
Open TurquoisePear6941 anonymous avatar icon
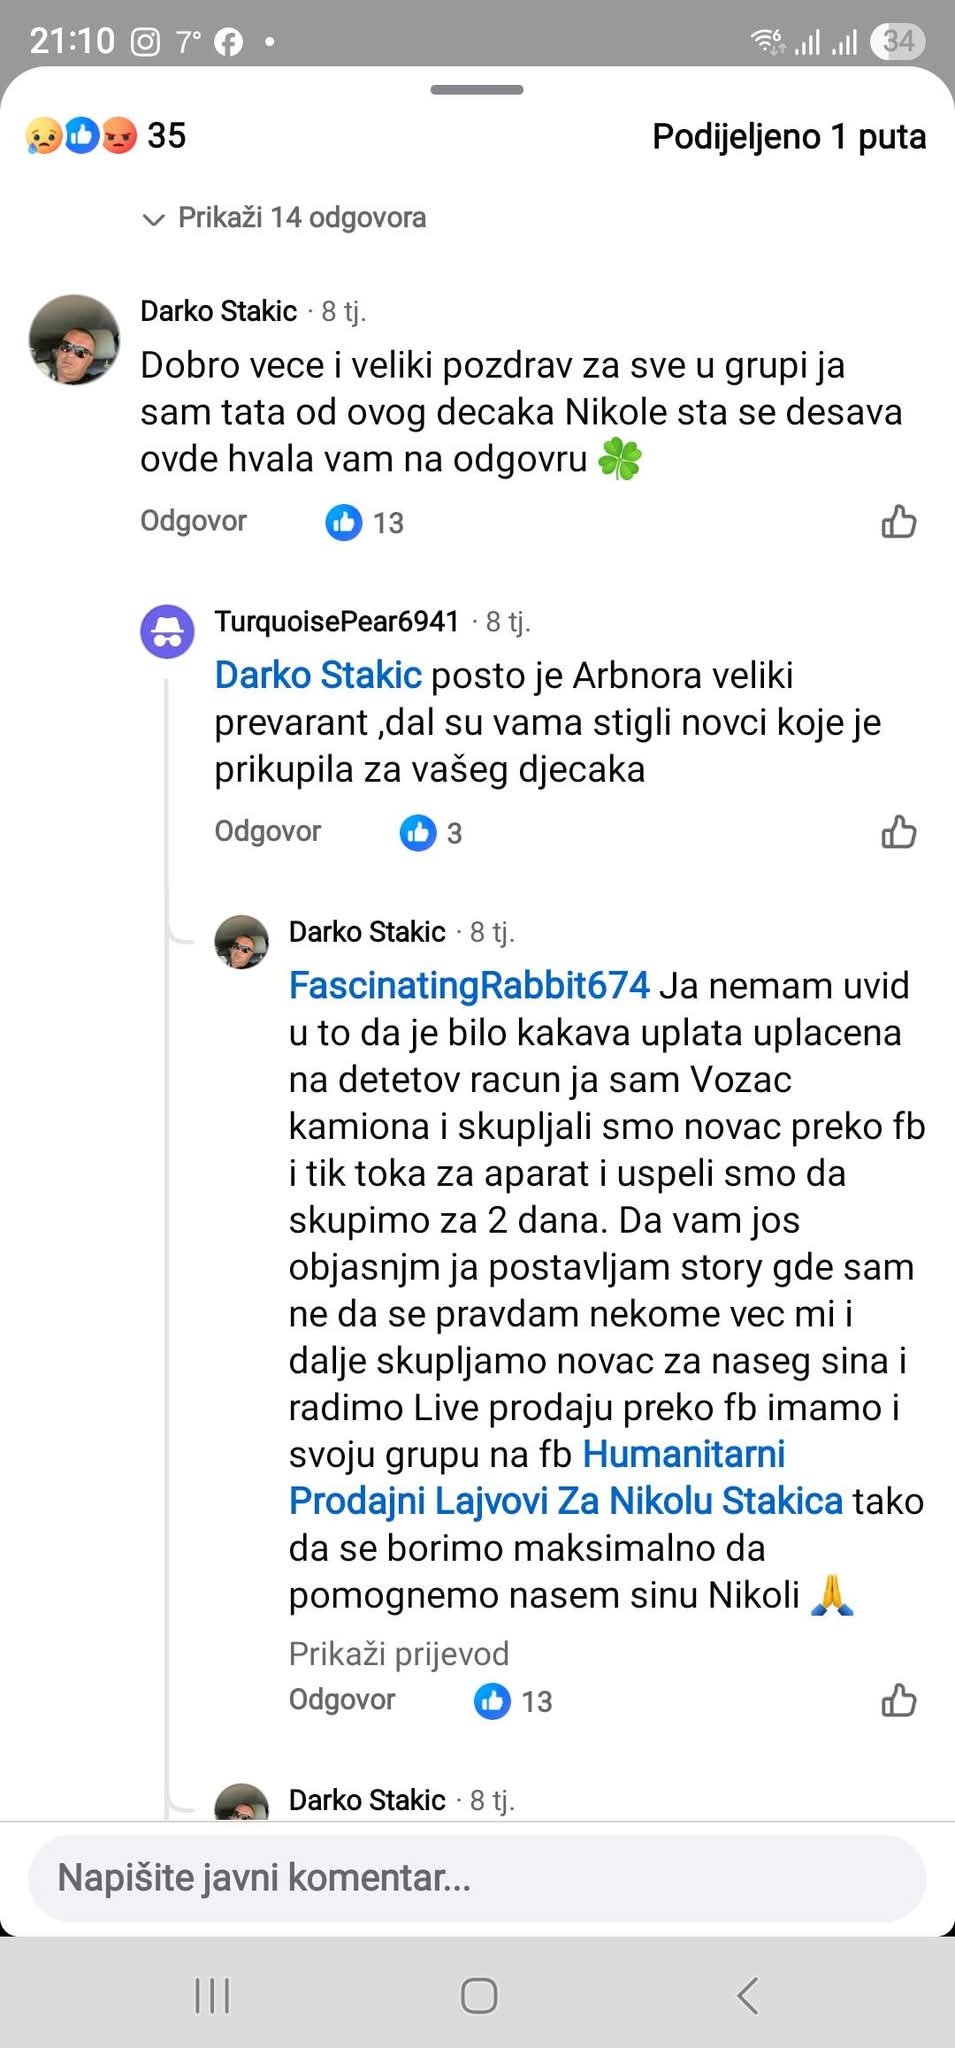tap(167, 632)
